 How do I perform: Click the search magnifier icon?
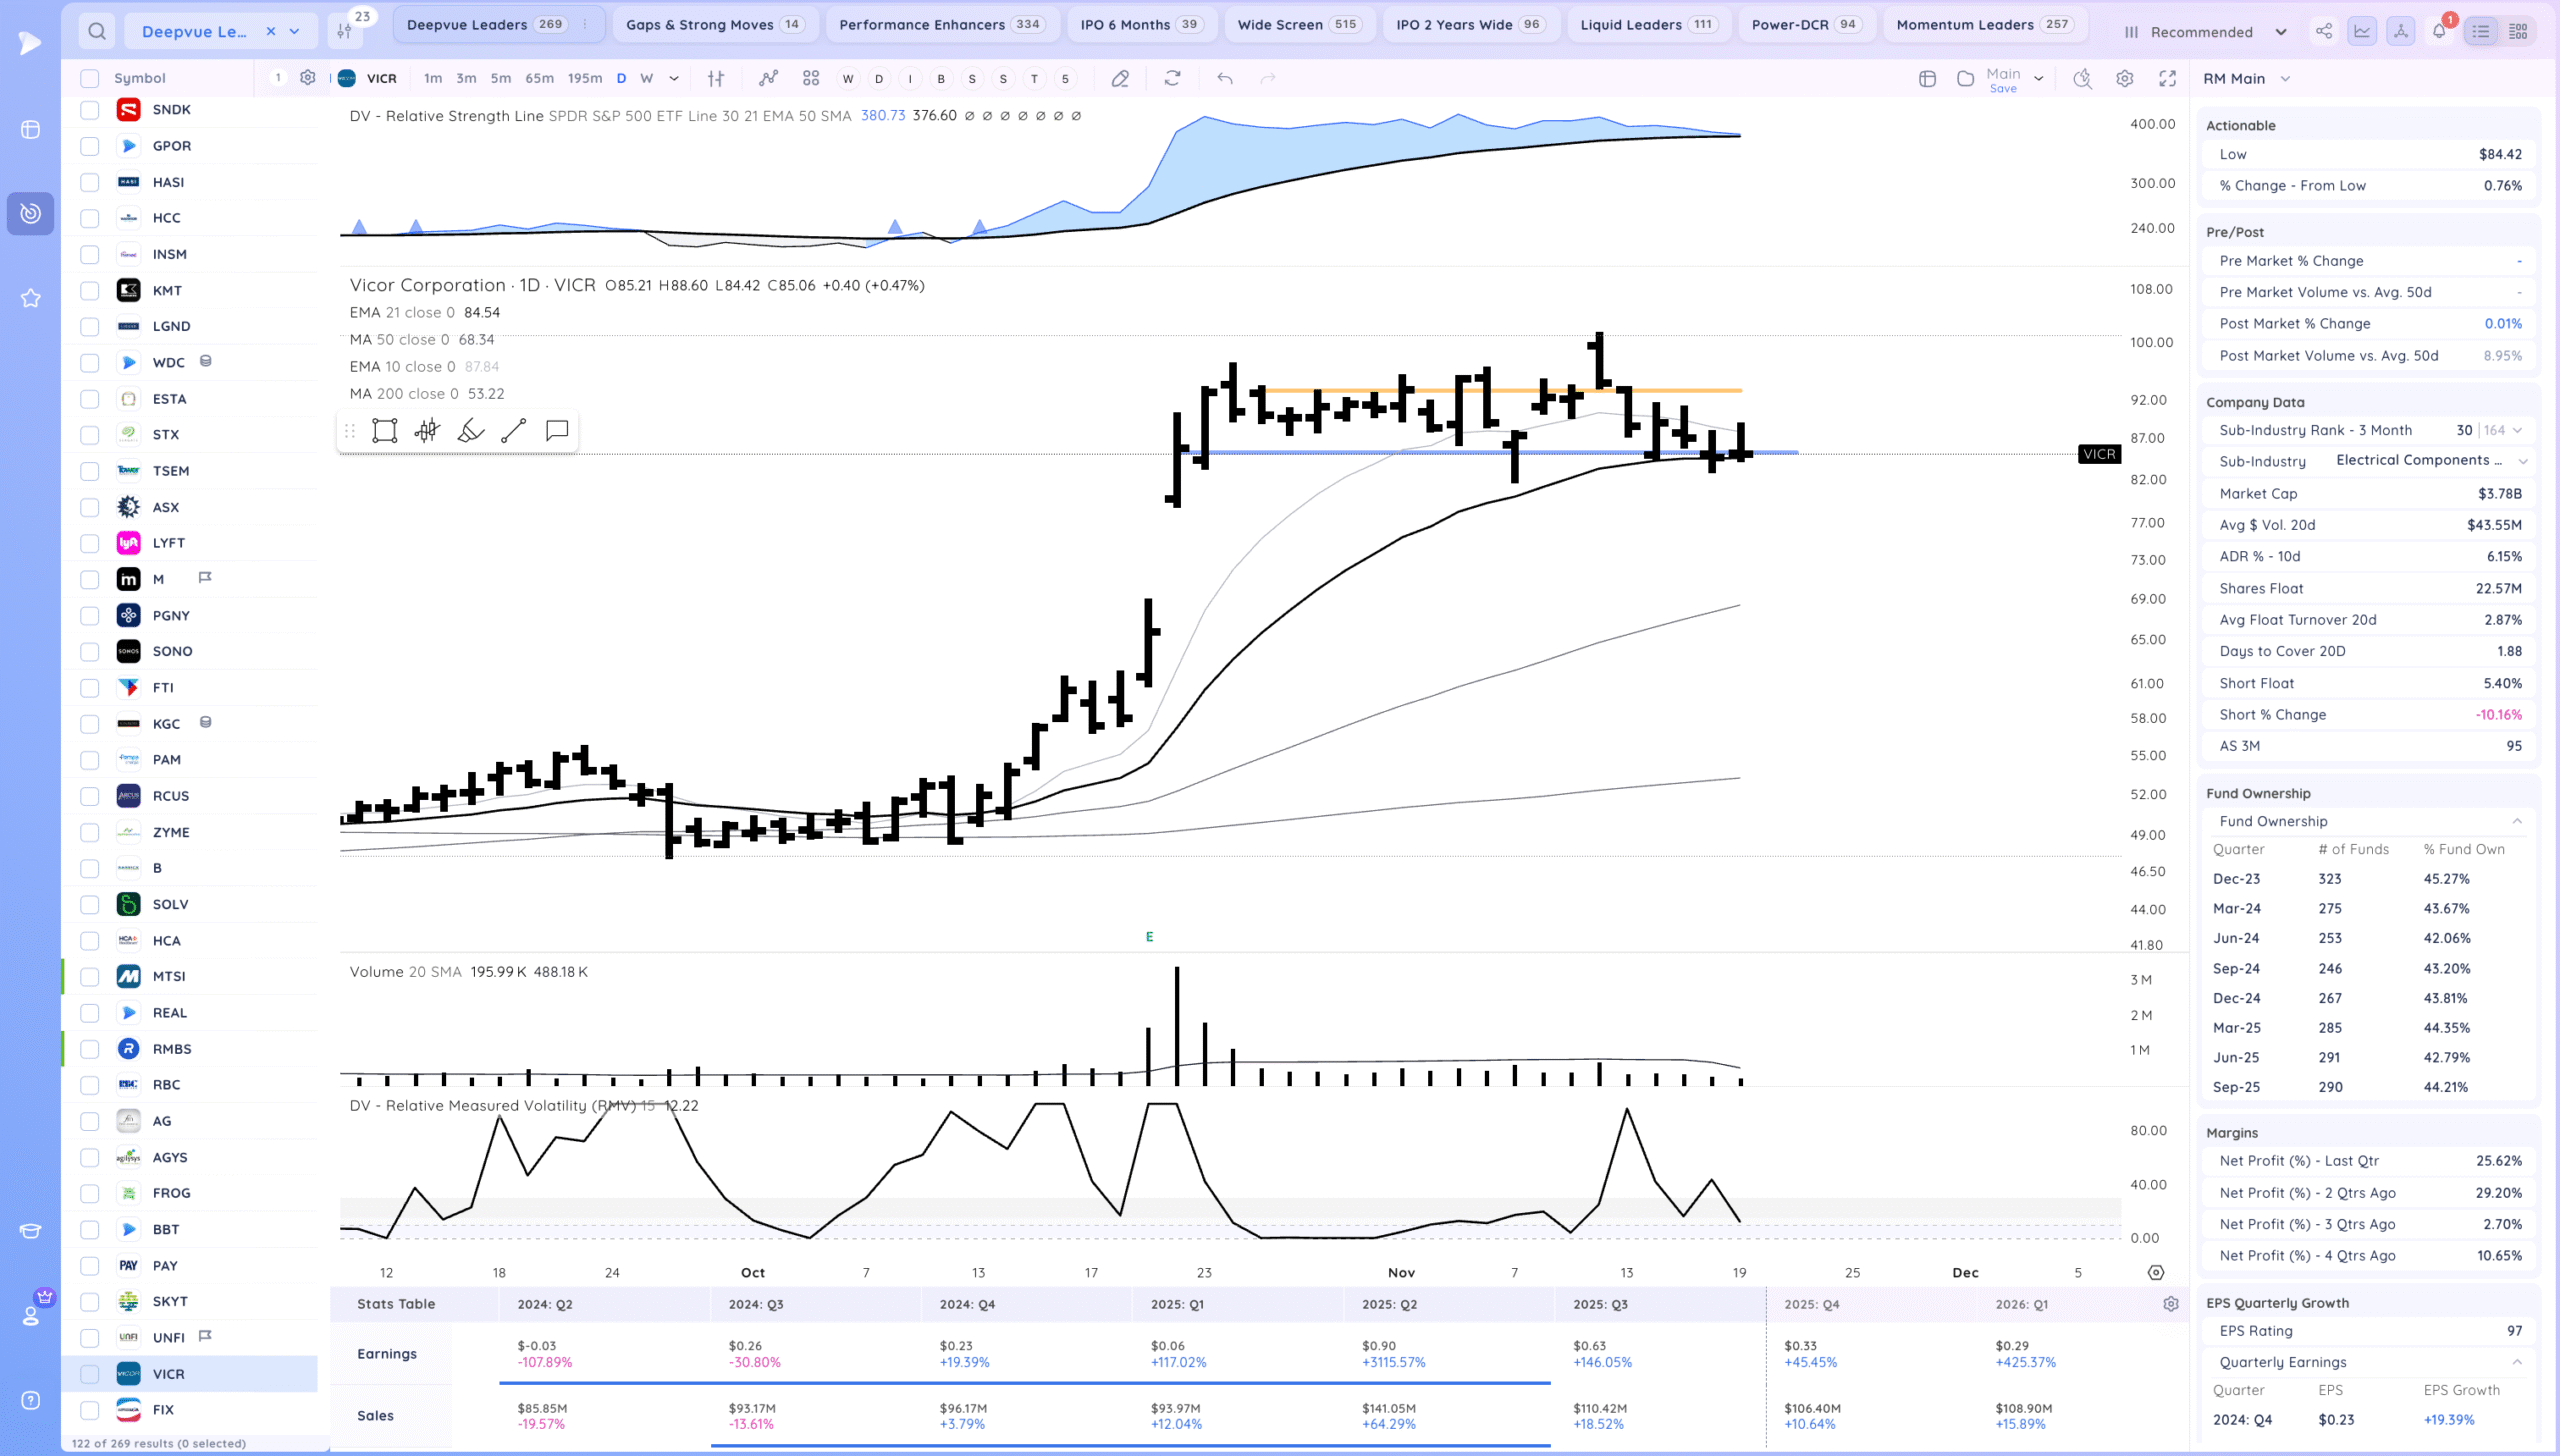(x=96, y=31)
